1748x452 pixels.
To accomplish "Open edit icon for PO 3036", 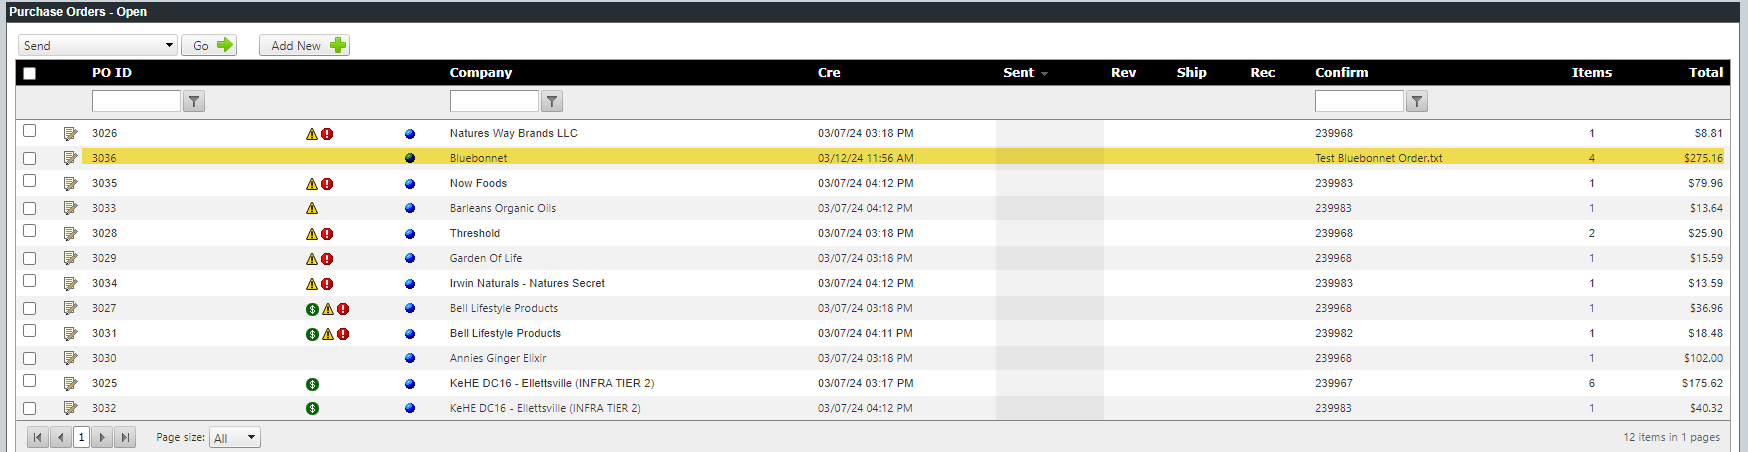I will click(x=70, y=158).
